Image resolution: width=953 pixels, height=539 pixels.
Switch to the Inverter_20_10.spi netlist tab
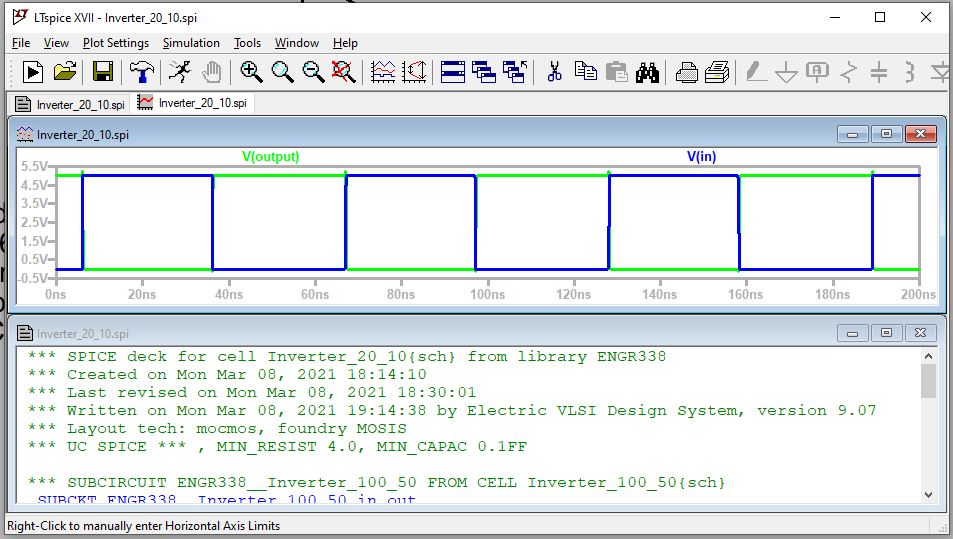(x=70, y=103)
